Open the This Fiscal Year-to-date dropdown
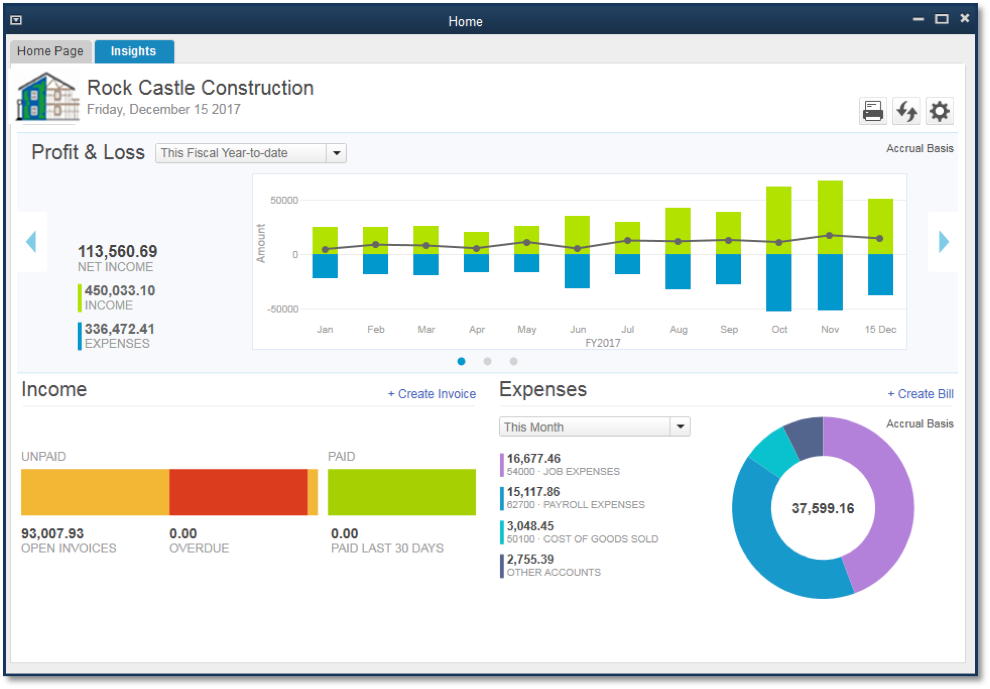 click(251, 153)
